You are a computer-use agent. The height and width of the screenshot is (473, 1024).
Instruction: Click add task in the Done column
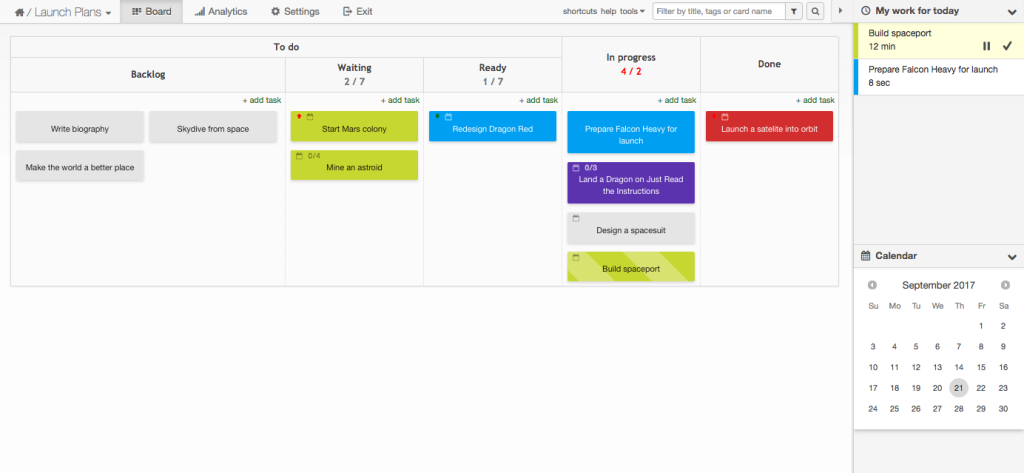[815, 100]
